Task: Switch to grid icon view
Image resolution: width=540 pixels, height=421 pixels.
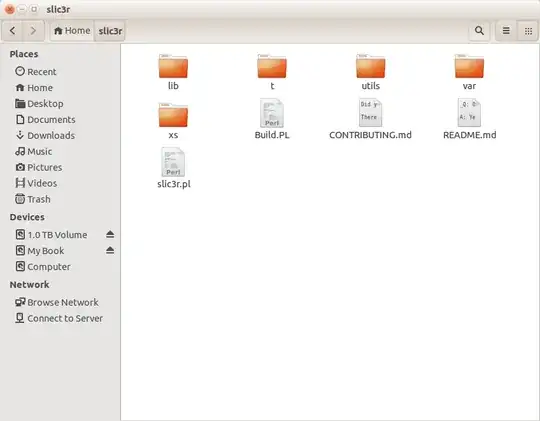Action: click(528, 31)
